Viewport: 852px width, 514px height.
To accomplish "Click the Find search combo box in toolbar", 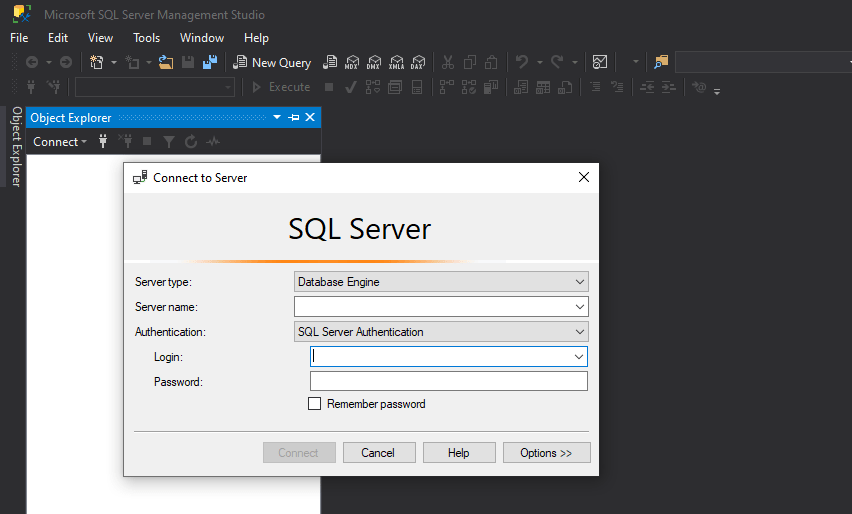I will 763,62.
